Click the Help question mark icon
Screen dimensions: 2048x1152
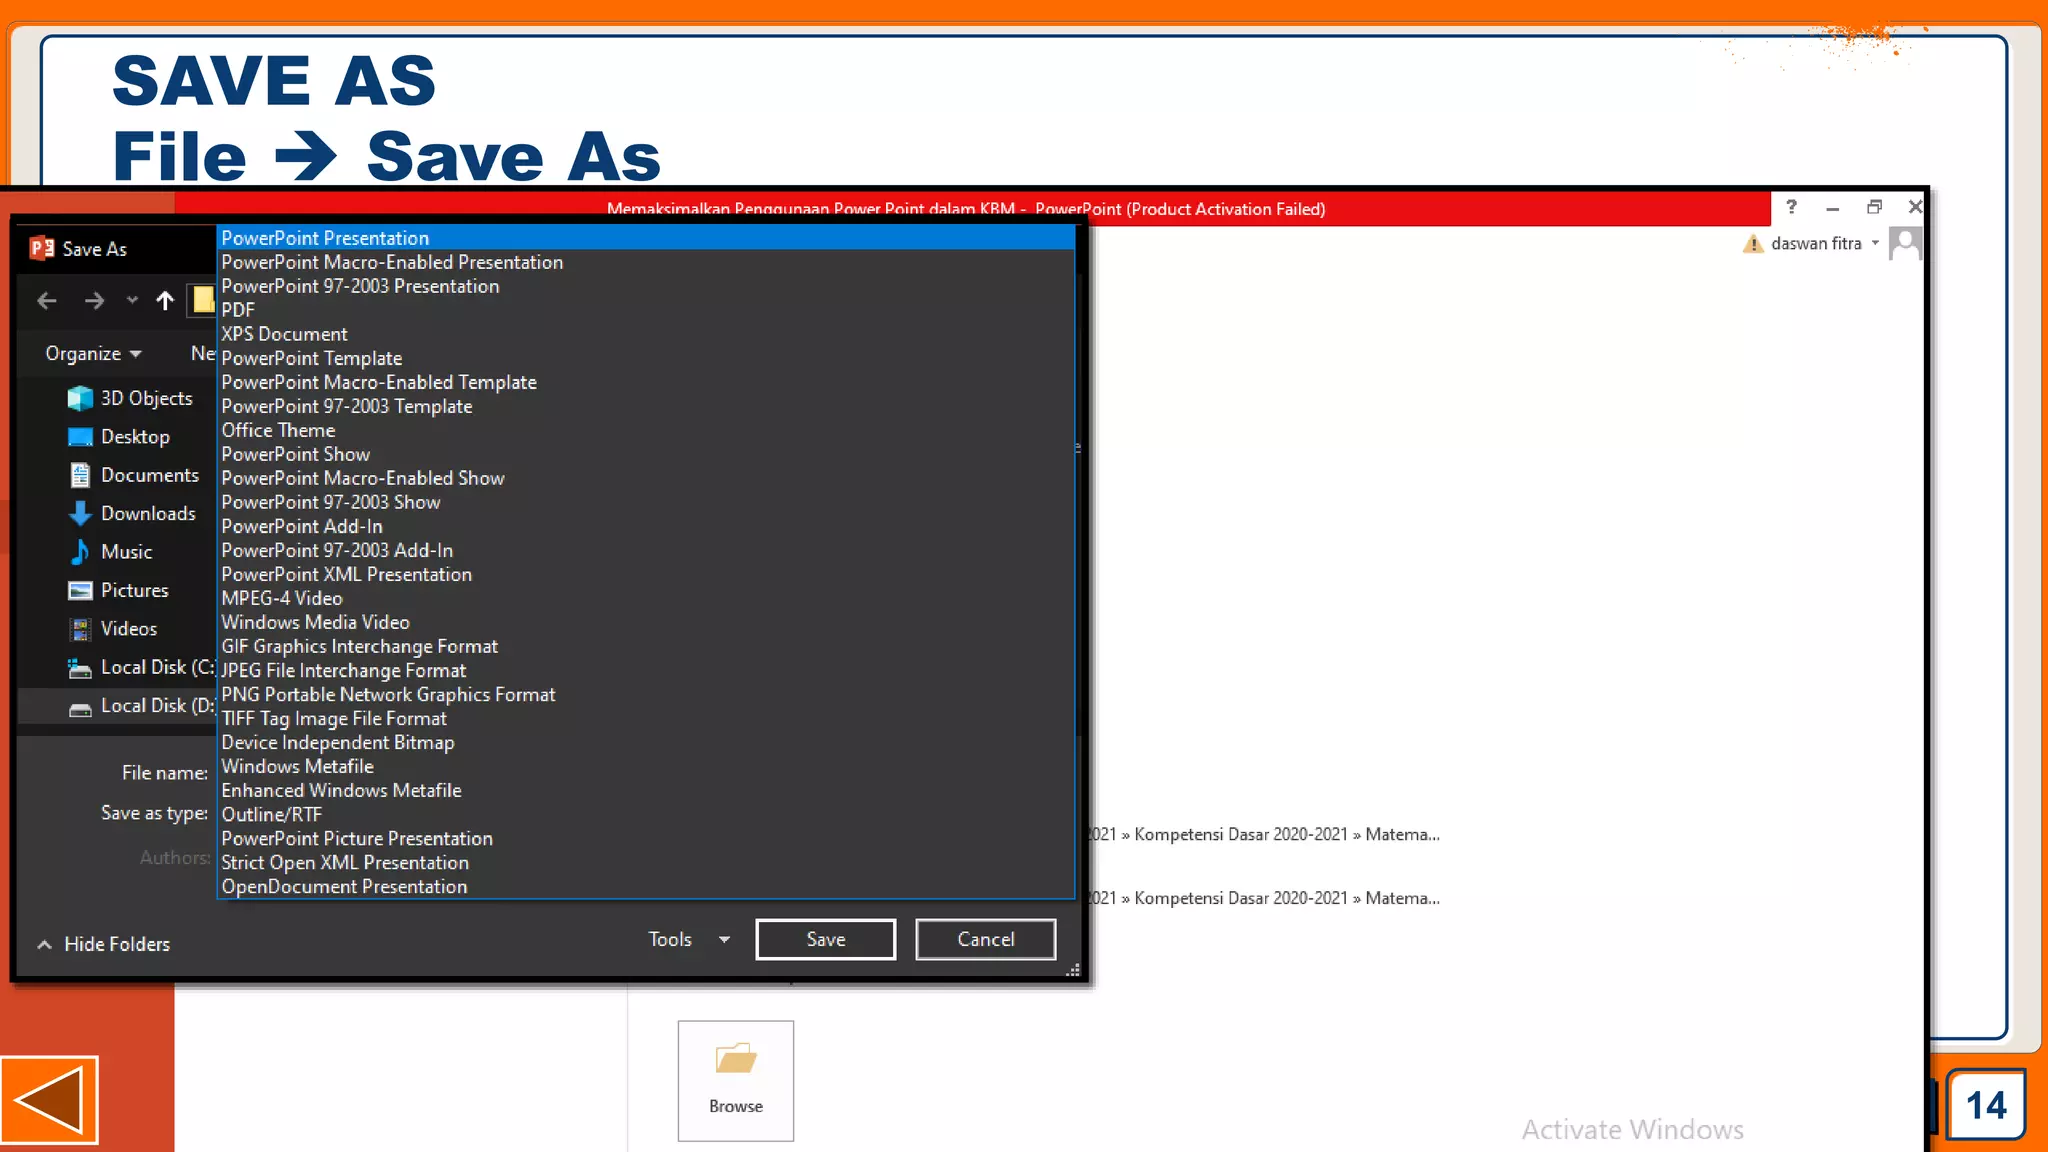tap(1791, 207)
